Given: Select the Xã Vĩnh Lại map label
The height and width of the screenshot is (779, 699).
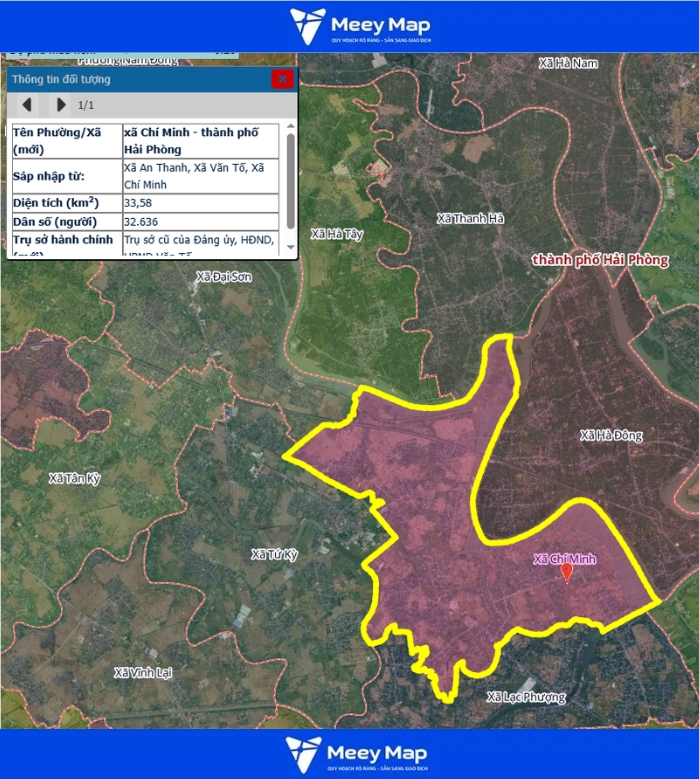Looking at the screenshot, I should pos(143,672).
